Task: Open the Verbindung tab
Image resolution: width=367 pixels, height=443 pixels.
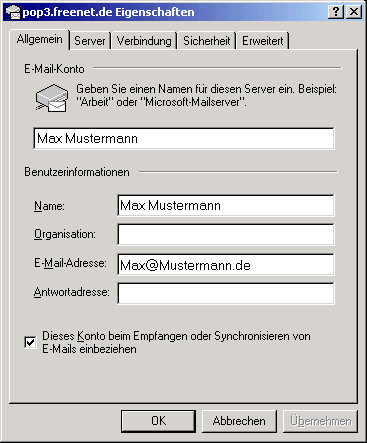Action: click(144, 41)
